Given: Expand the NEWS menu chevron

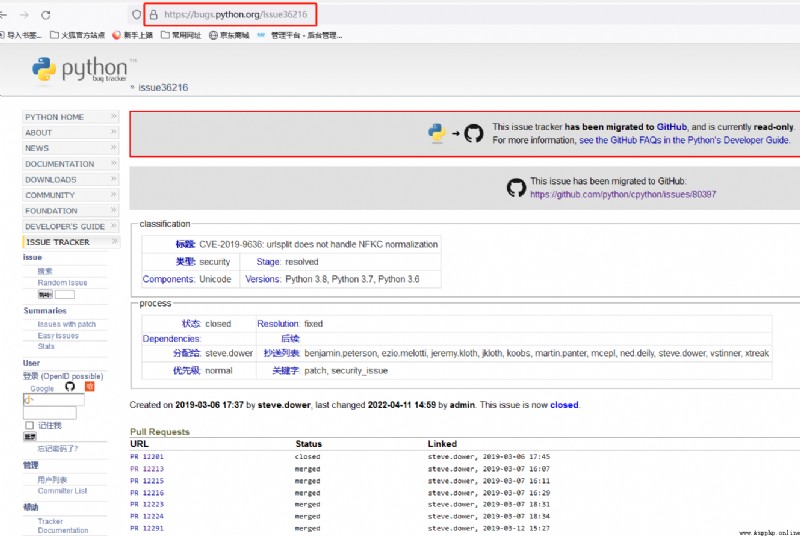Looking at the screenshot, I should pyautogui.click(x=114, y=148).
